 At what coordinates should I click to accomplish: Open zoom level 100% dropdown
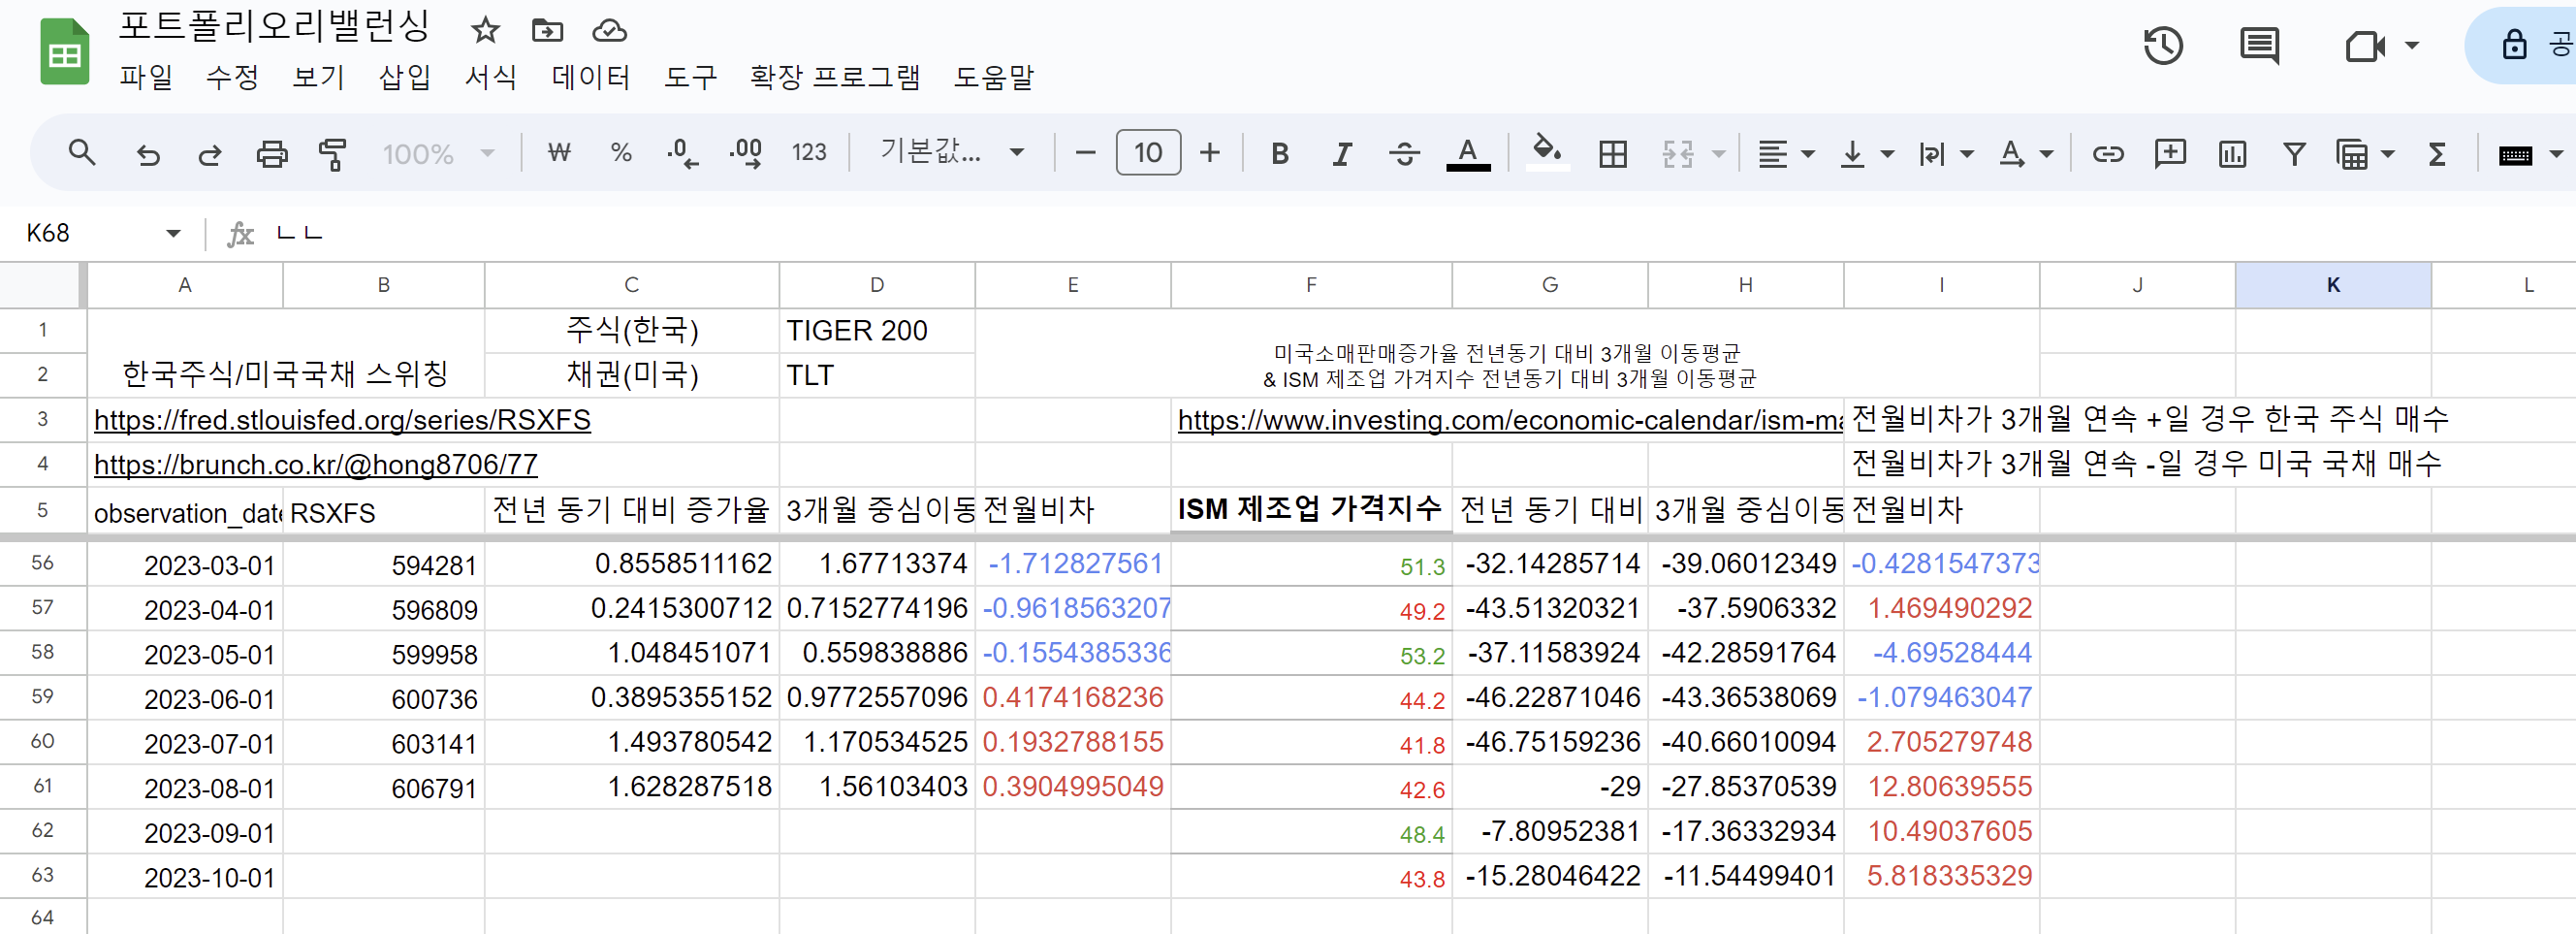(x=438, y=154)
